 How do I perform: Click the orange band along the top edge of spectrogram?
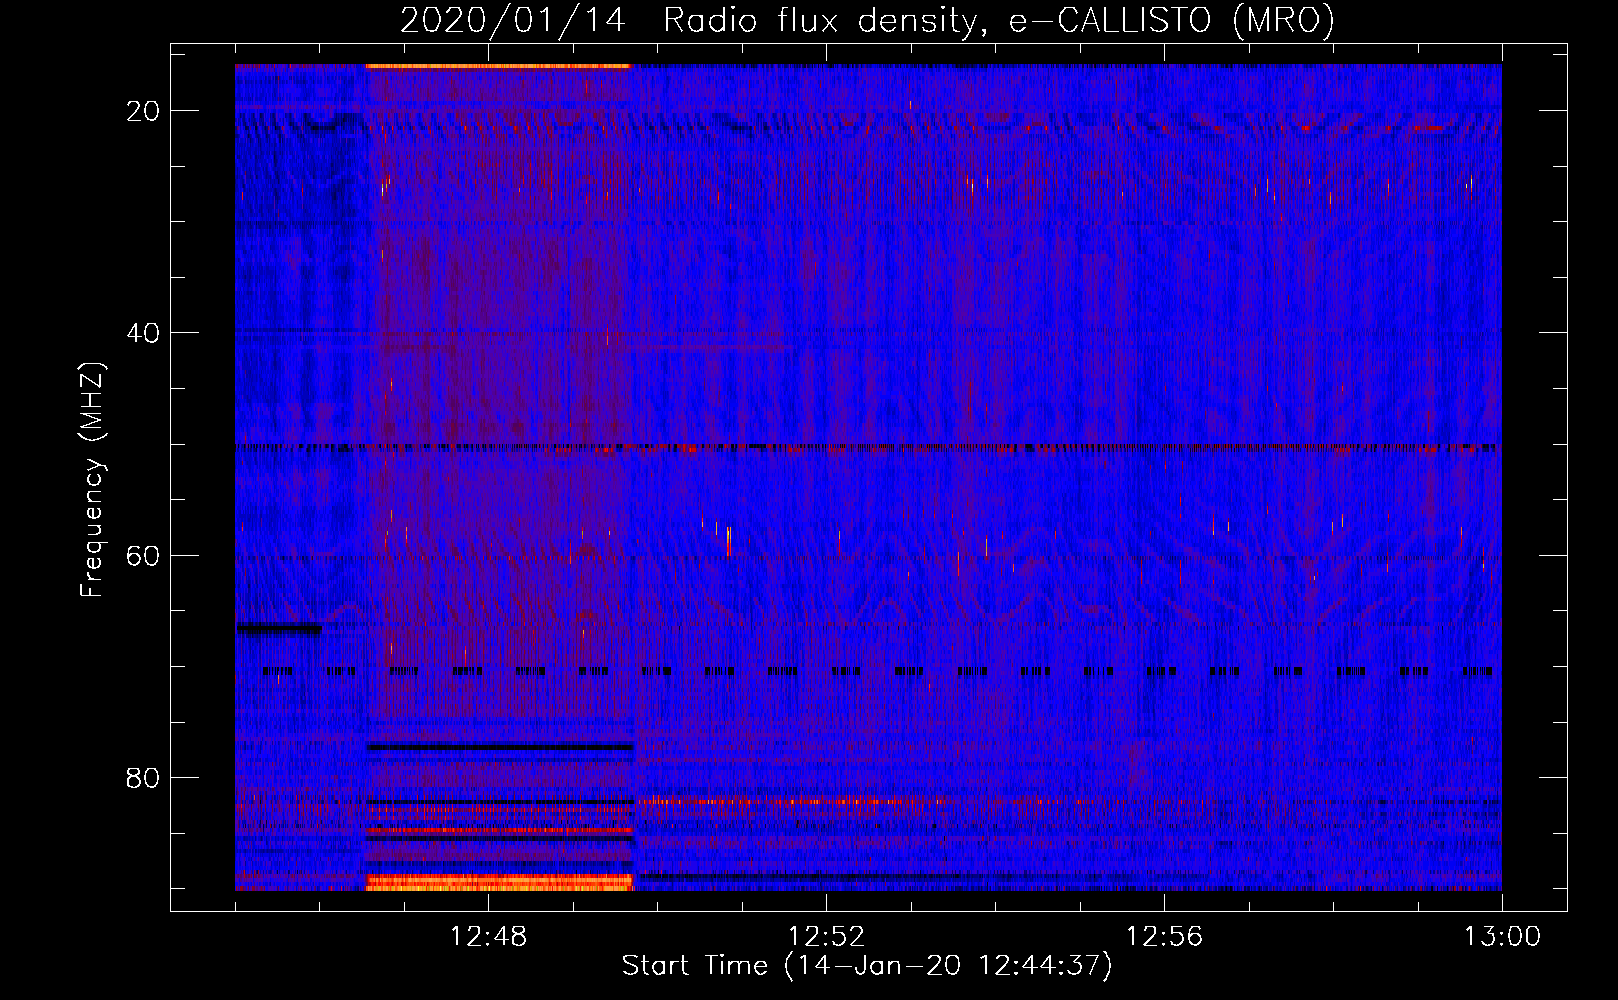coord(498,66)
